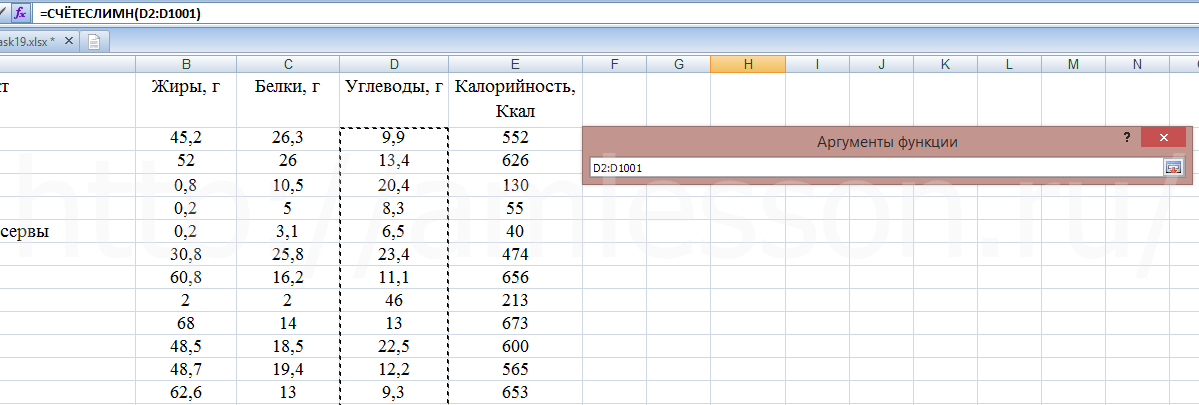This screenshot has height=405, width=1199.
Task: Select column N header
Action: click(x=1137, y=65)
